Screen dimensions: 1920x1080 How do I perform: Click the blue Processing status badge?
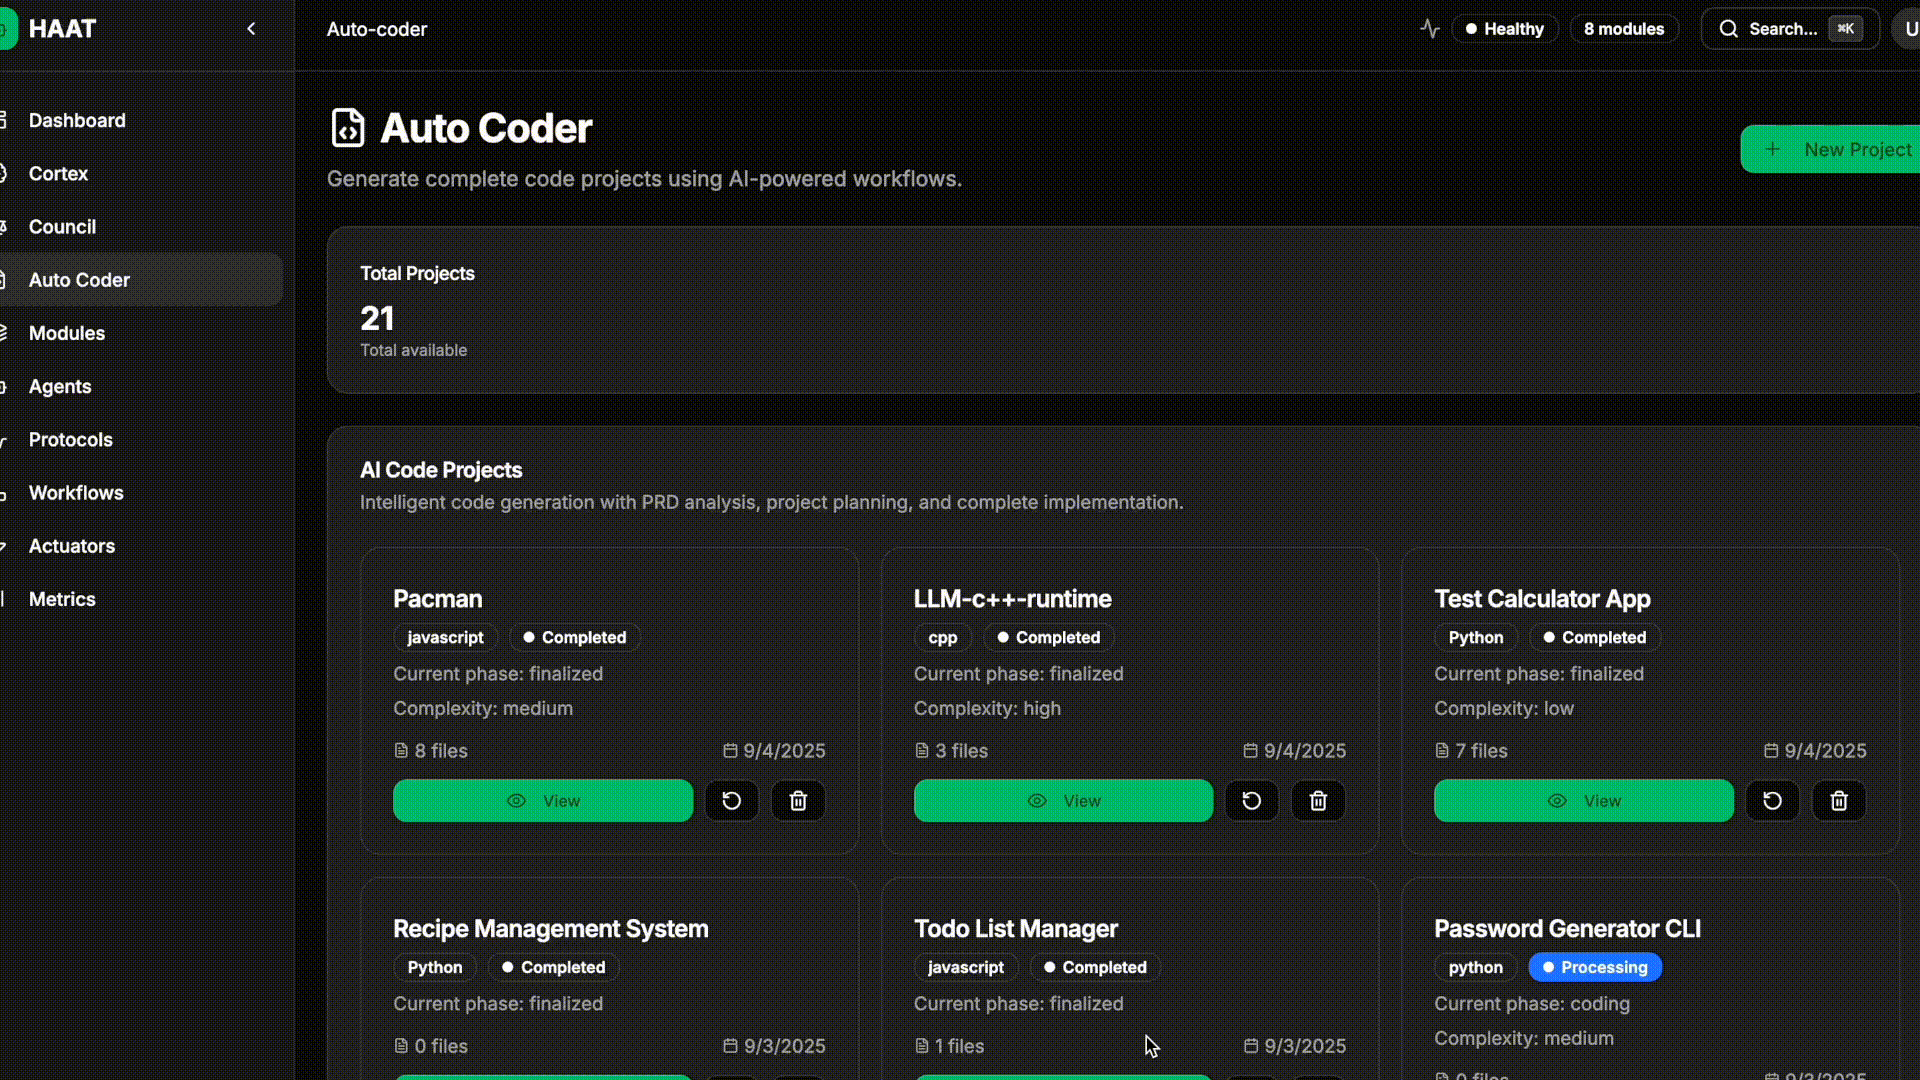[1594, 967]
